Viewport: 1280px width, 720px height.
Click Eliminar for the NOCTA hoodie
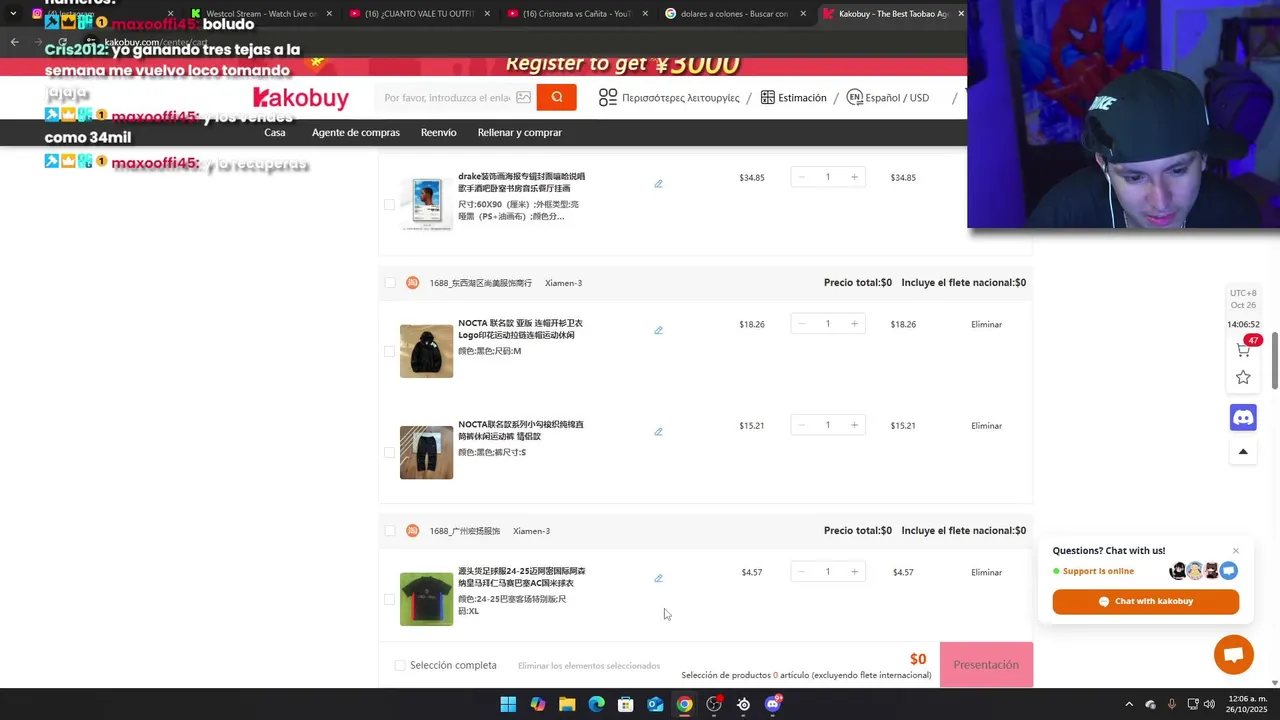click(986, 324)
